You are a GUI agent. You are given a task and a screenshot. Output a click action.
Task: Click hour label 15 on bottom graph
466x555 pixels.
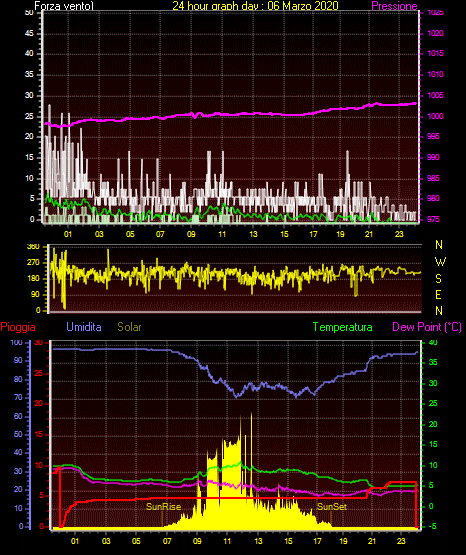[x=288, y=541]
